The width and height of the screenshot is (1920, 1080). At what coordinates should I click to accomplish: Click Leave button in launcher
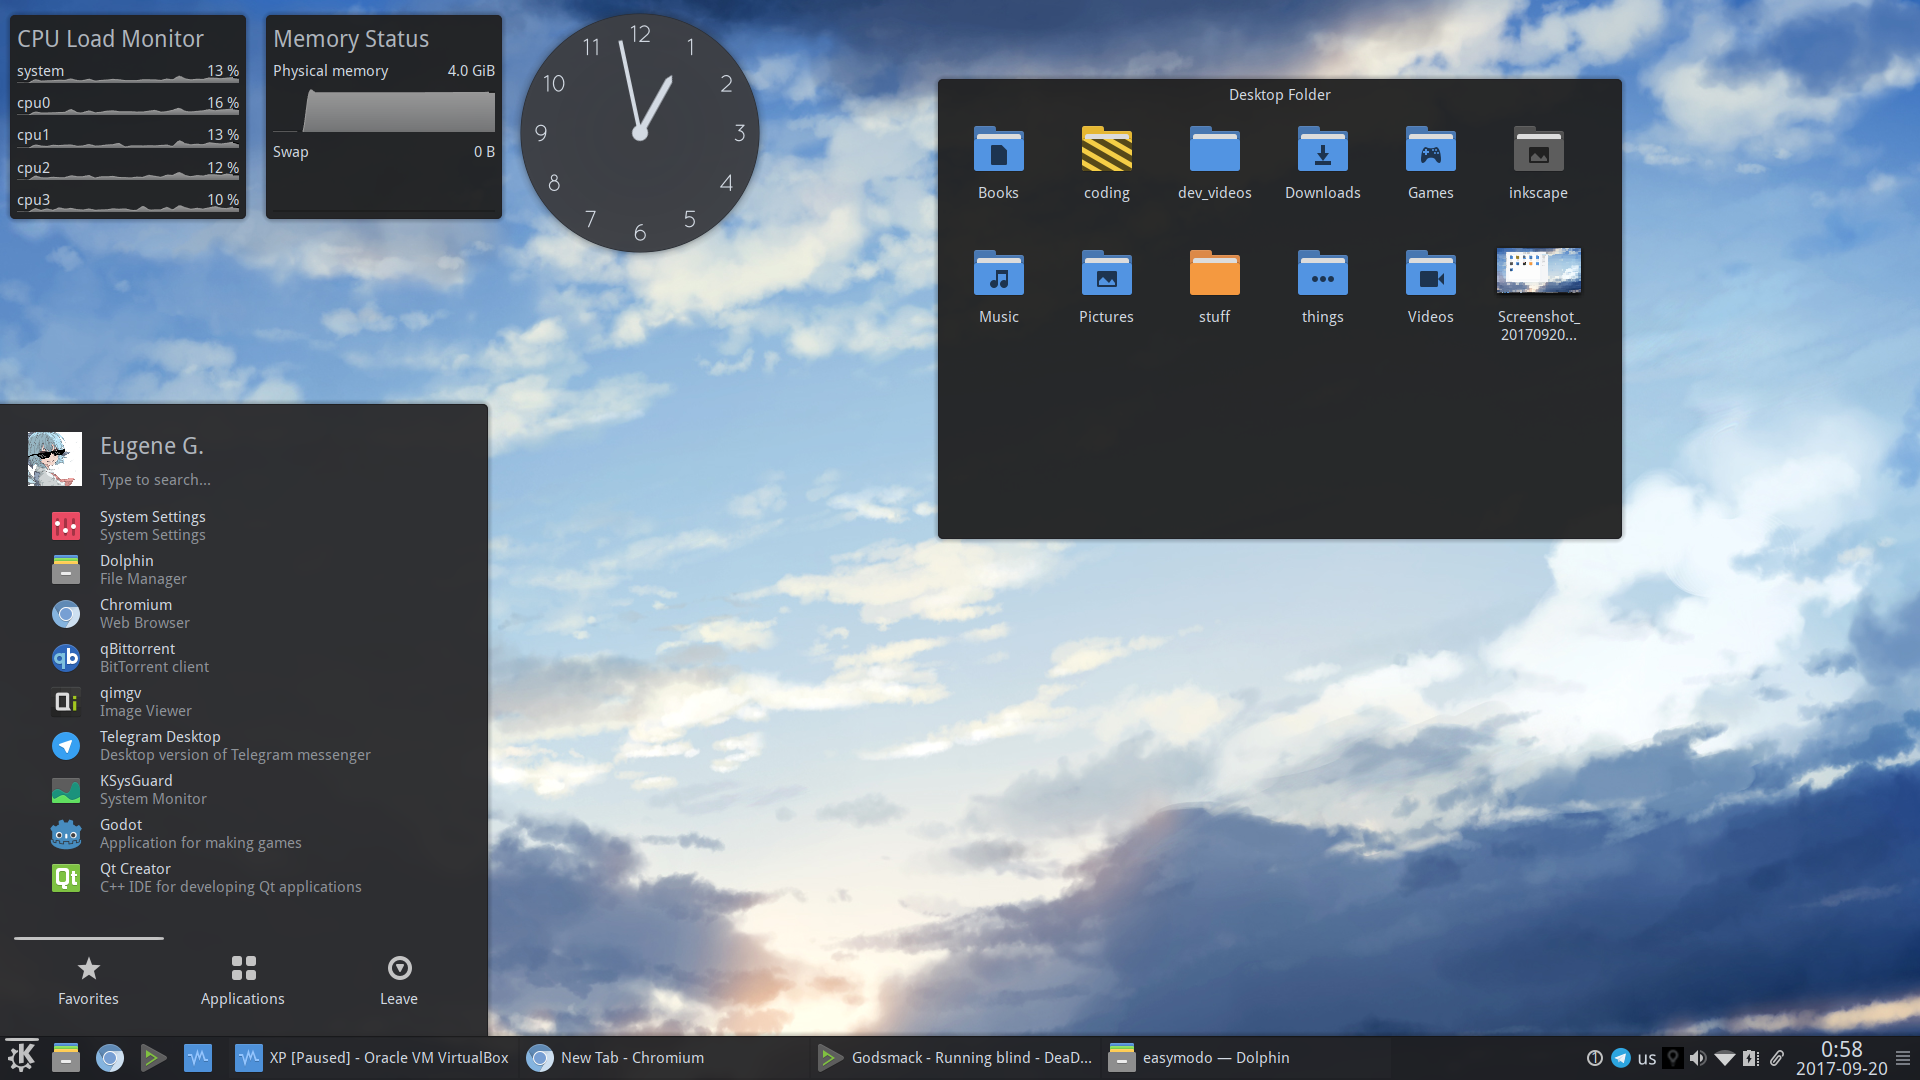point(398,981)
